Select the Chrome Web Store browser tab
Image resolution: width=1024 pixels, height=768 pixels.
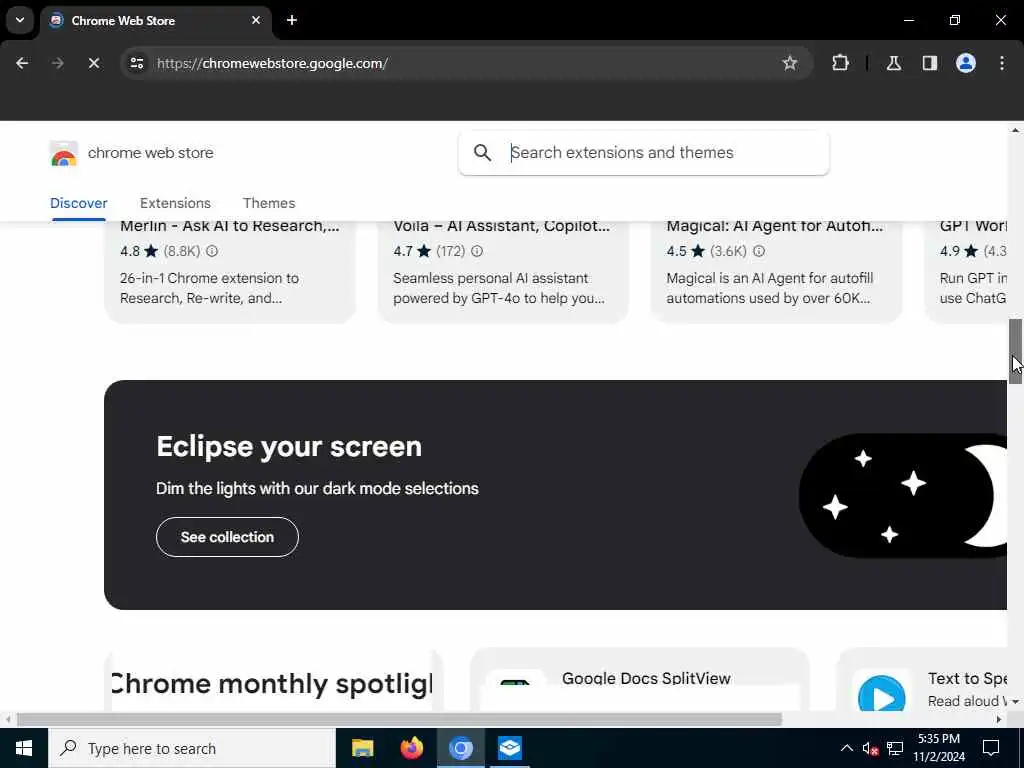pyautogui.click(x=155, y=20)
